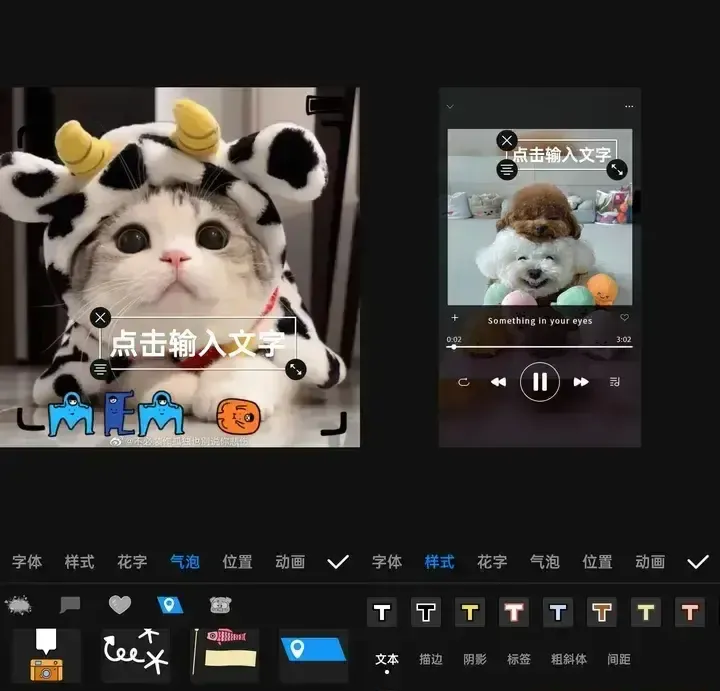This screenshot has height=691, width=720.
Task: Click the rewind button in music player
Action: [498, 382]
